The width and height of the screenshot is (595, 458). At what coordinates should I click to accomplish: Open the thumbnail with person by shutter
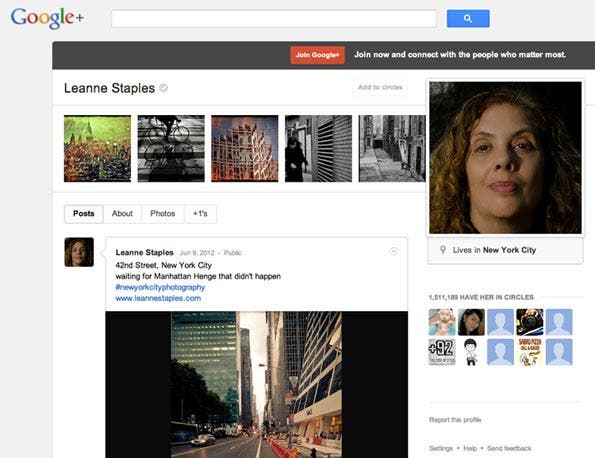318,148
